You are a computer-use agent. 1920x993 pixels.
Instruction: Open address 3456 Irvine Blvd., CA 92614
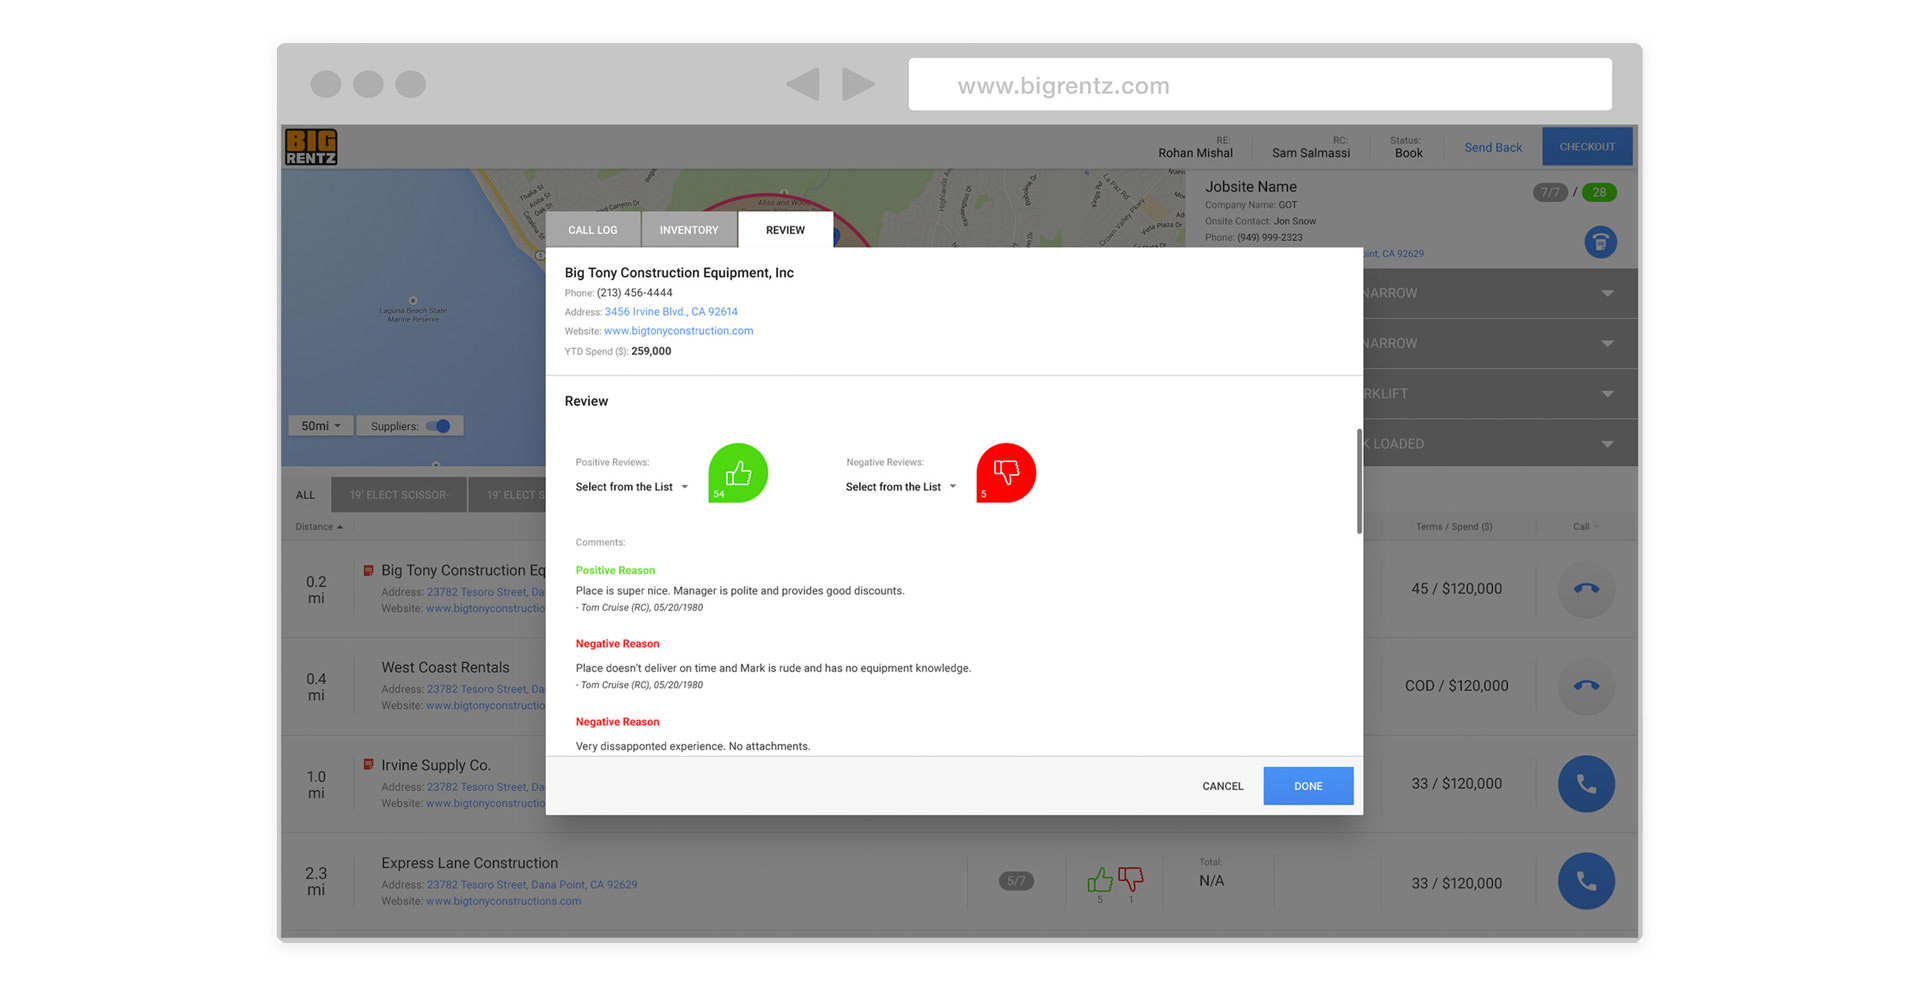pyautogui.click(x=671, y=312)
